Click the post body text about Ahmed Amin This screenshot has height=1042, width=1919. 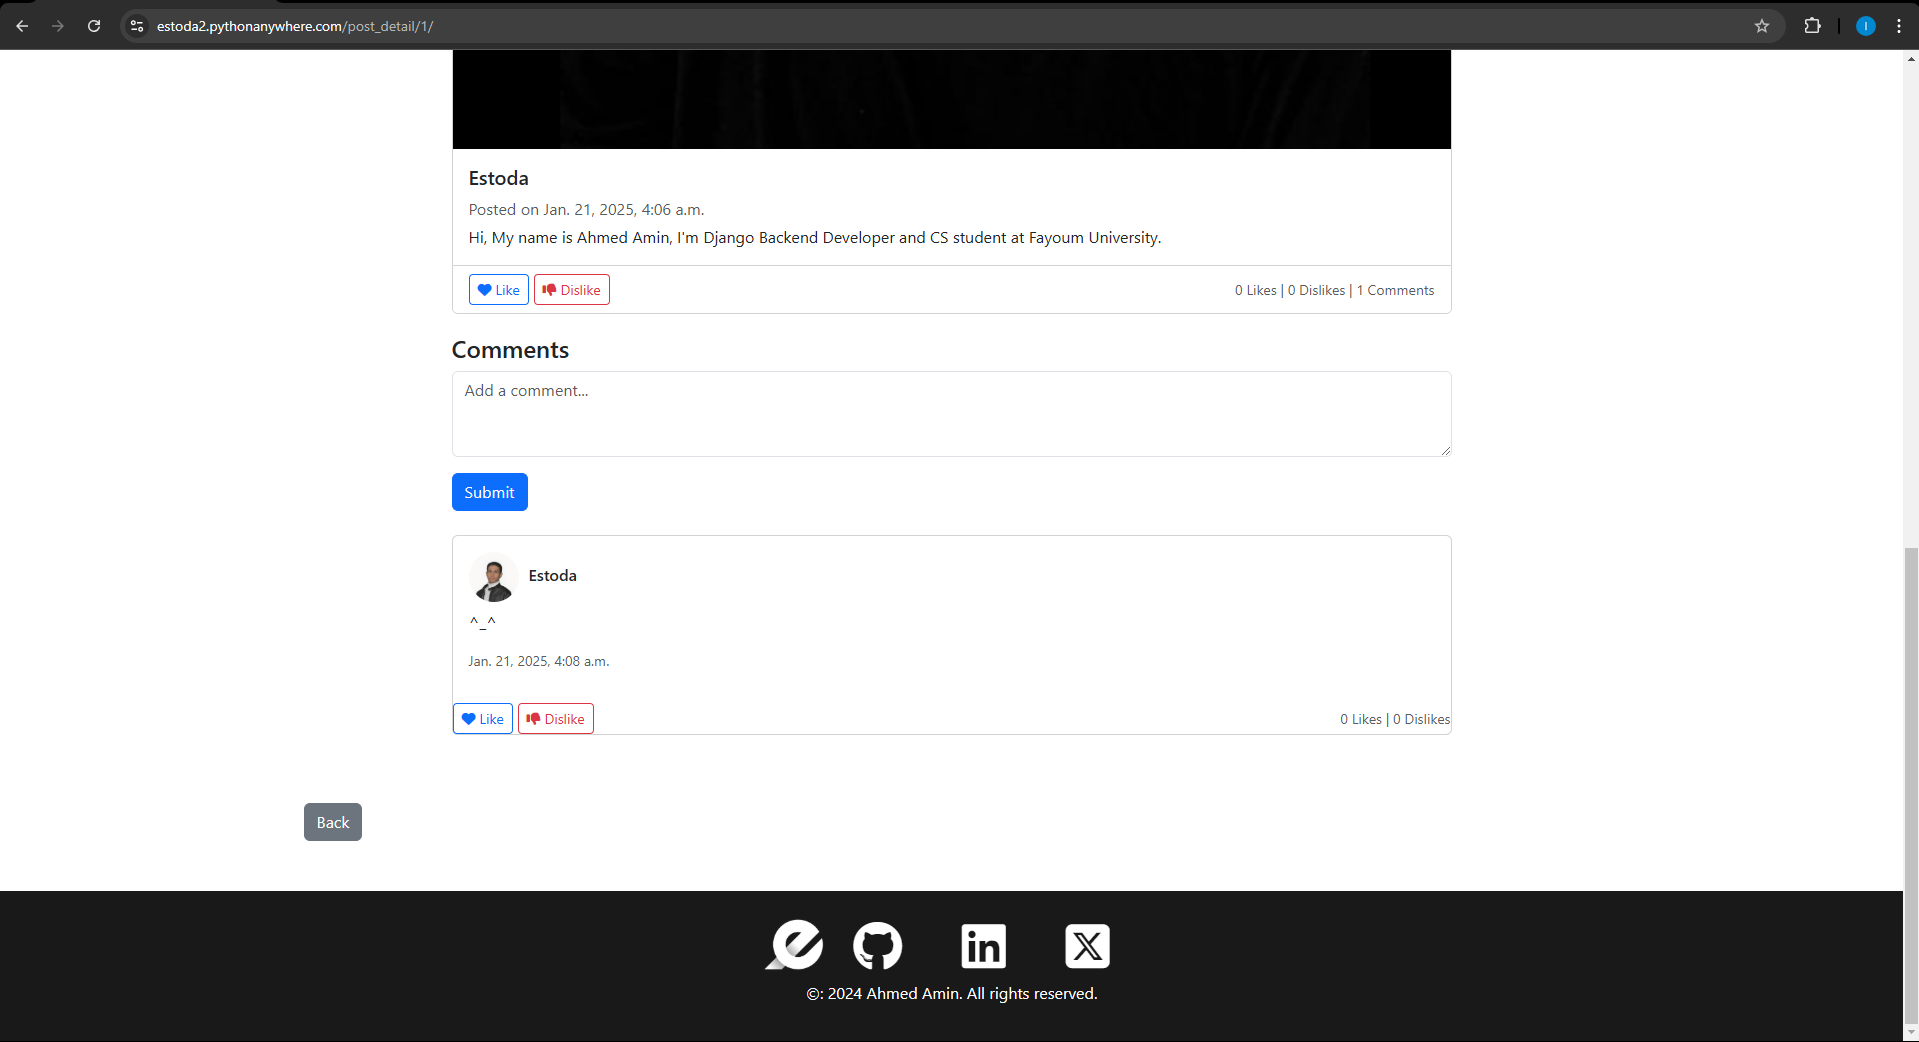click(814, 238)
